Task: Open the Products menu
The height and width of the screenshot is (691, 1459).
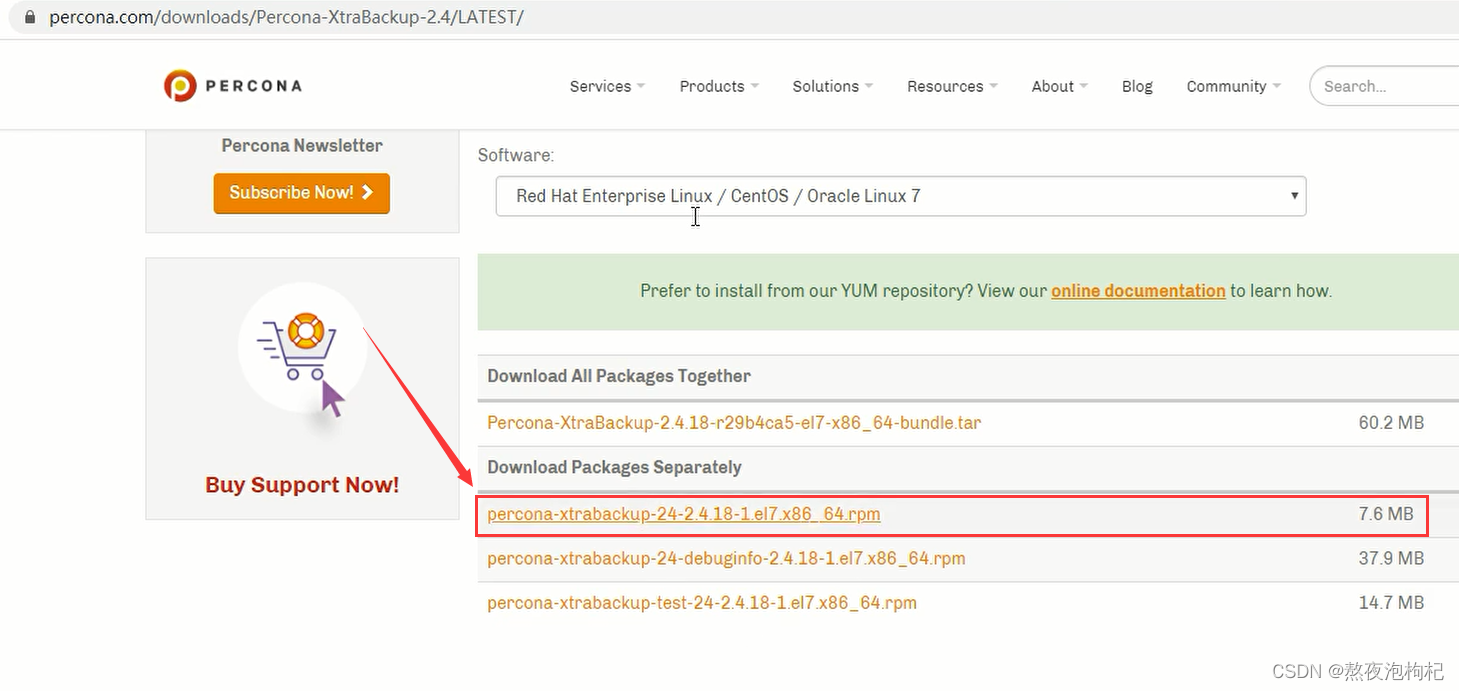Action: coord(719,86)
